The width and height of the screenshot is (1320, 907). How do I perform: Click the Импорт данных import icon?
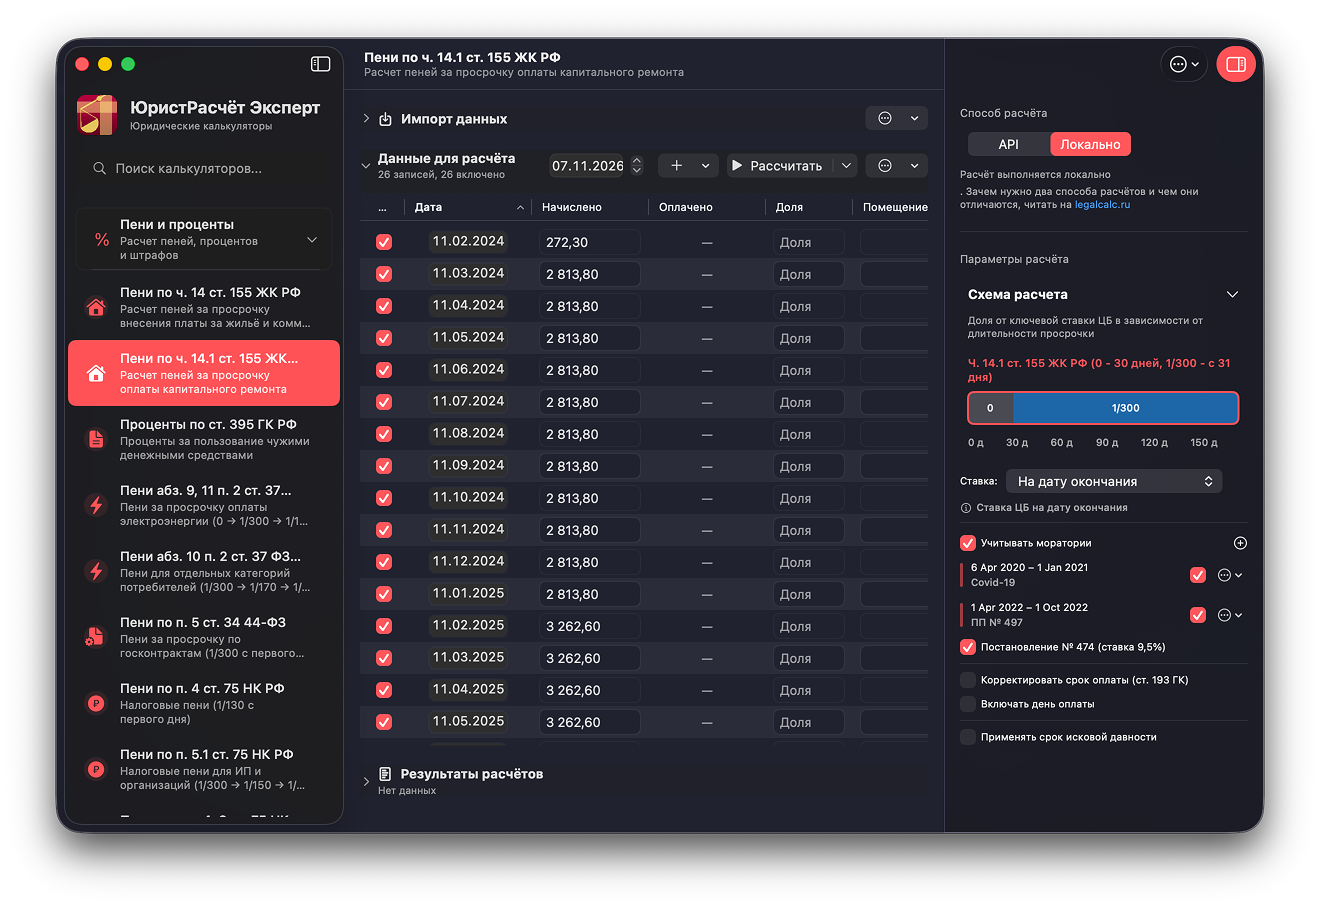[385, 119]
